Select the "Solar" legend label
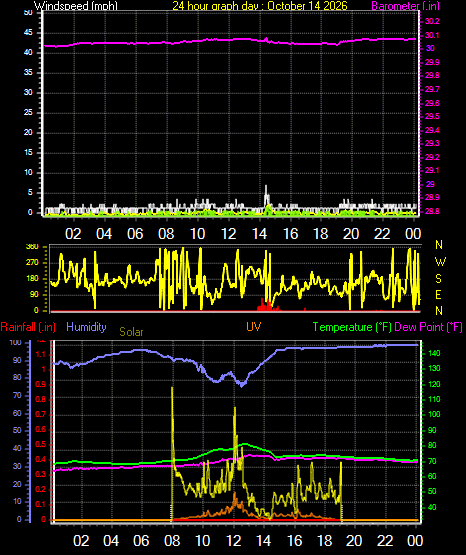This screenshot has height=555, width=466. [x=131, y=332]
